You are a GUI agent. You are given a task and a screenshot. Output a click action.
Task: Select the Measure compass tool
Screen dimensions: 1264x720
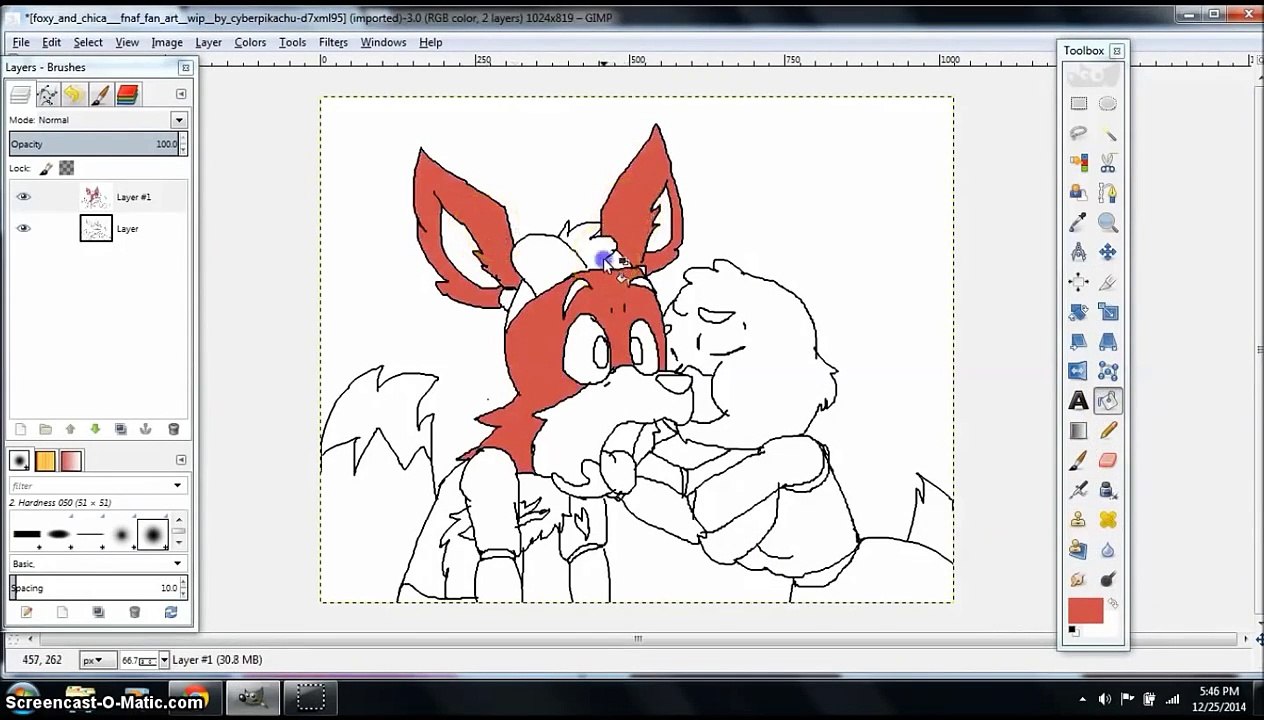pyautogui.click(x=1078, y=252)
